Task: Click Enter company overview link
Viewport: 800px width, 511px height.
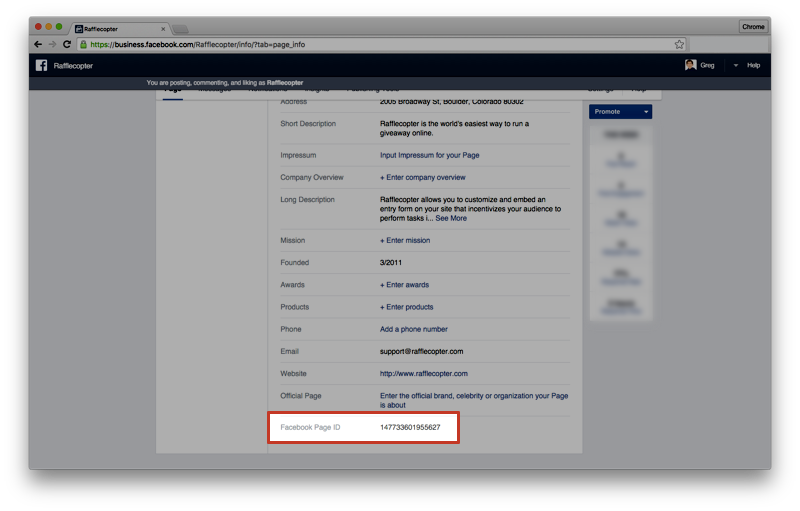Action: (x=422, y=177)
